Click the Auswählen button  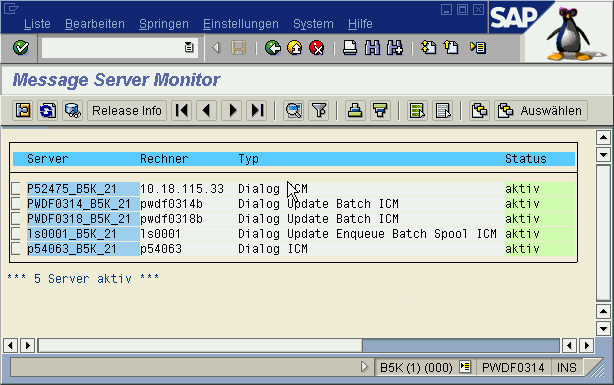click(541, 110)
